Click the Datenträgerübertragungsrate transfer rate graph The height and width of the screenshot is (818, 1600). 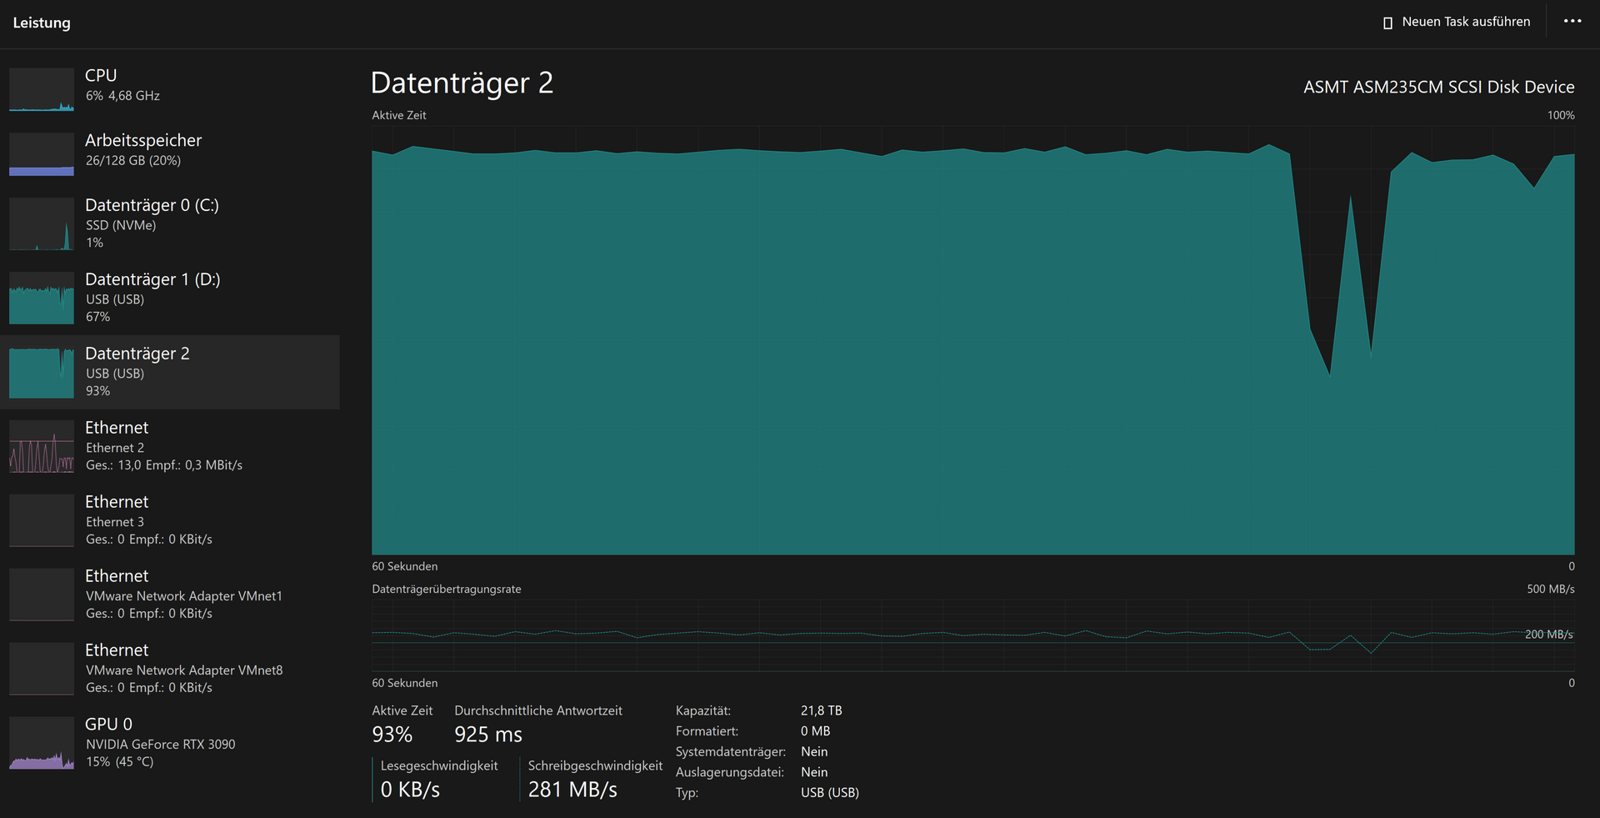point(973,635)
